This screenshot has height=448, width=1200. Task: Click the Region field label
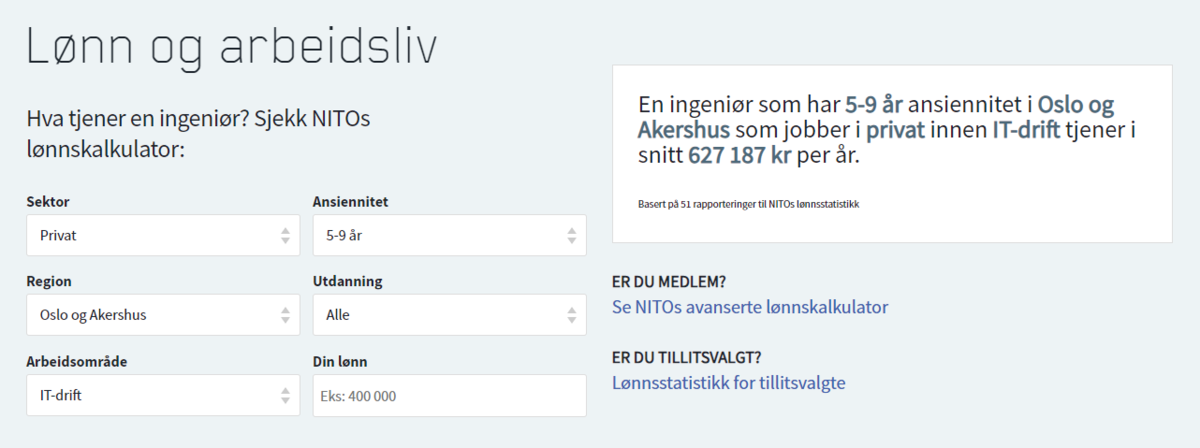pos(49,282)
